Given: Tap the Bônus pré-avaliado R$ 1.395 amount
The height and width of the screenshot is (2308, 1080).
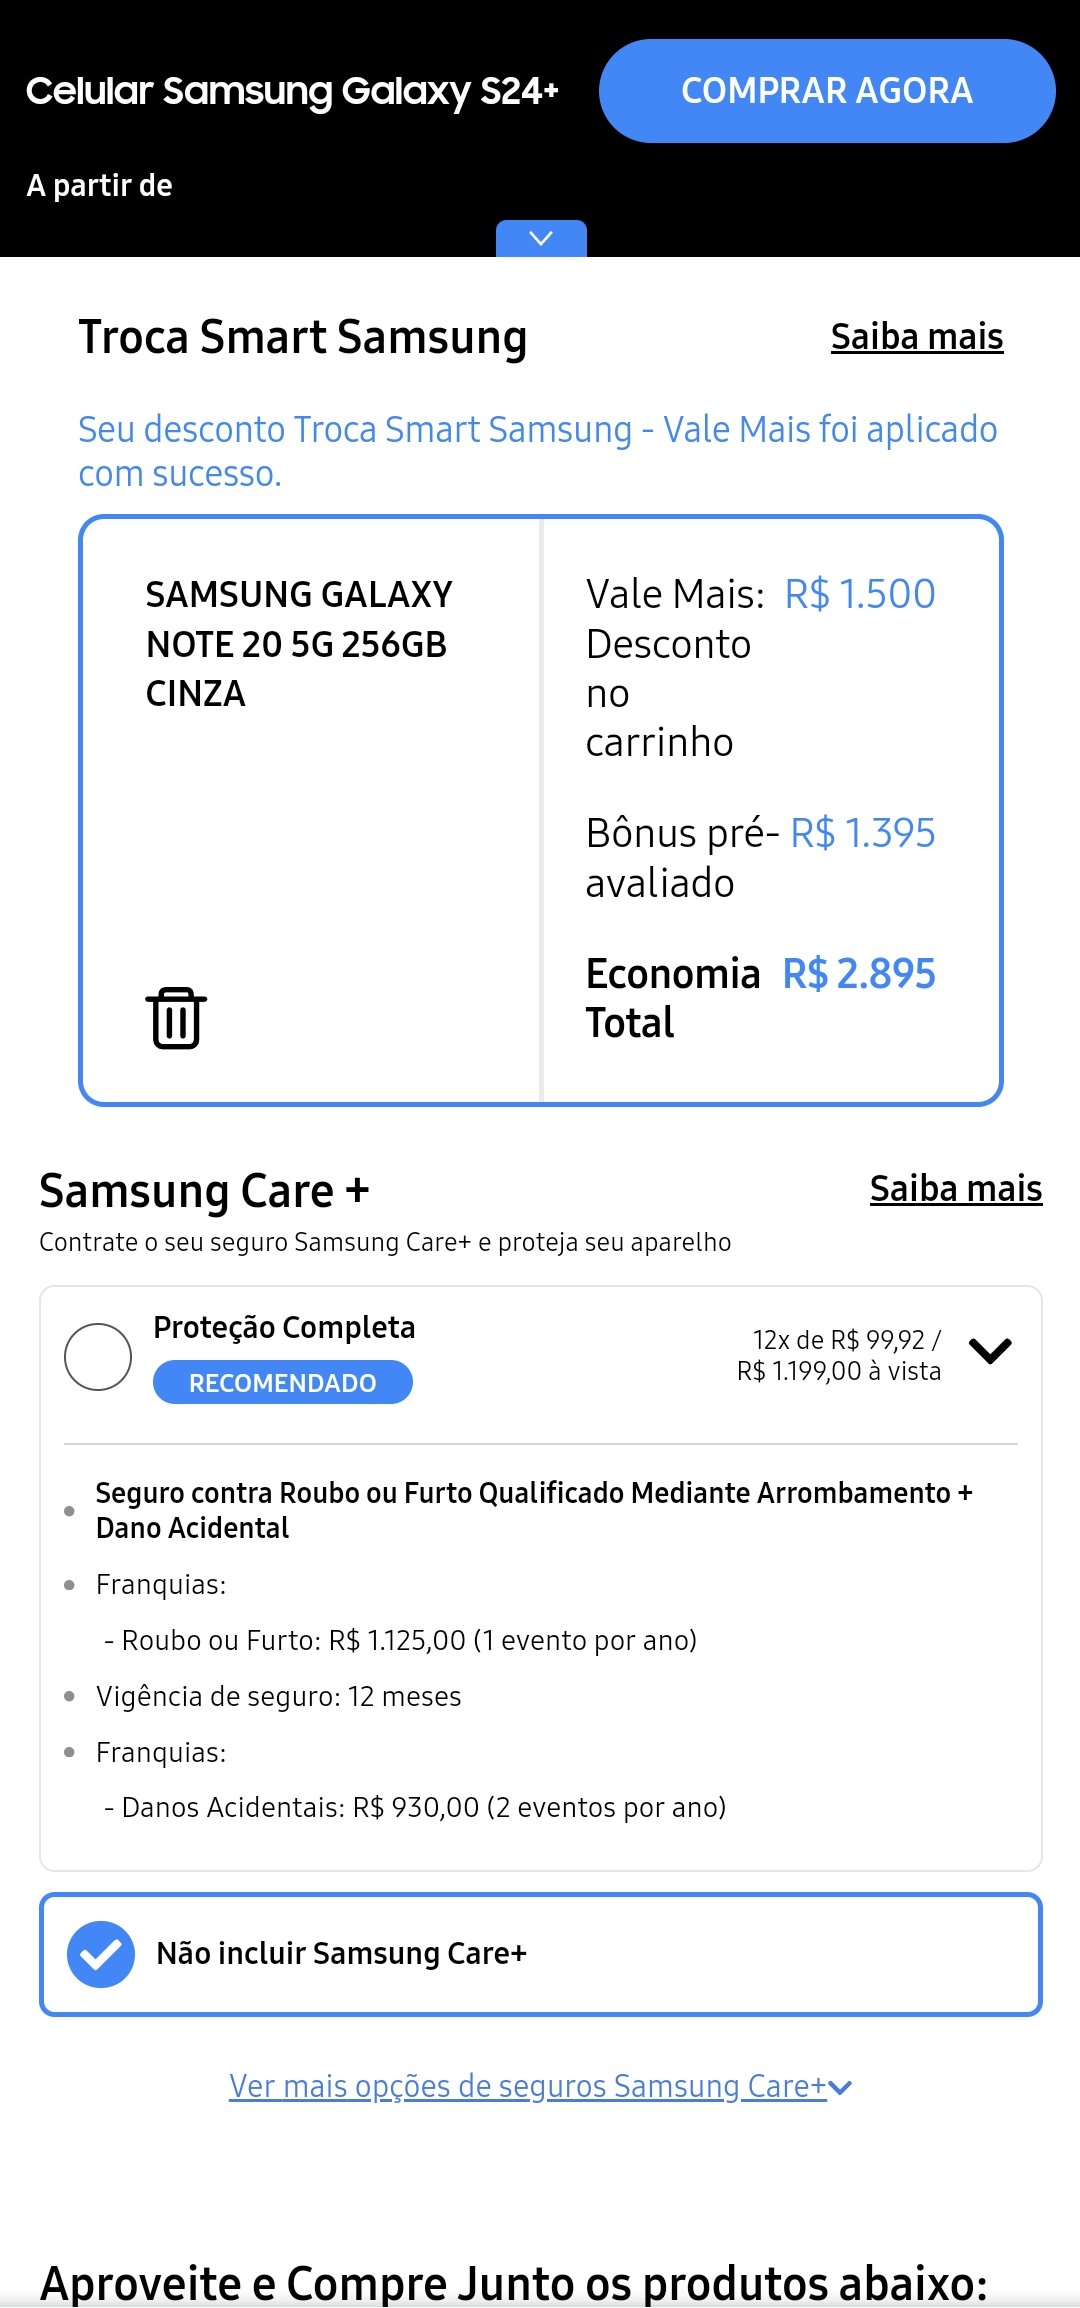Looking at the screenshot, I should point(863,833).
